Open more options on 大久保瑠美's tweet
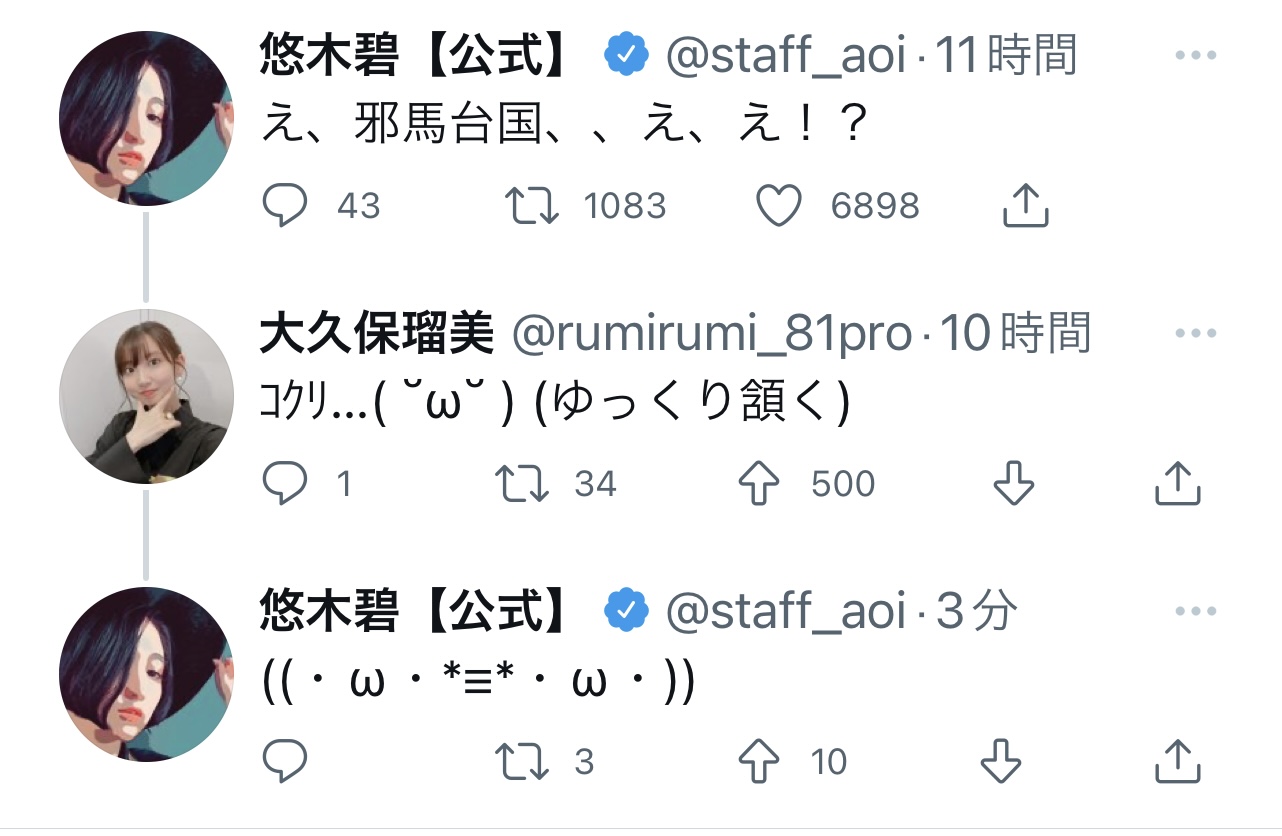 tap(1195, 335)
